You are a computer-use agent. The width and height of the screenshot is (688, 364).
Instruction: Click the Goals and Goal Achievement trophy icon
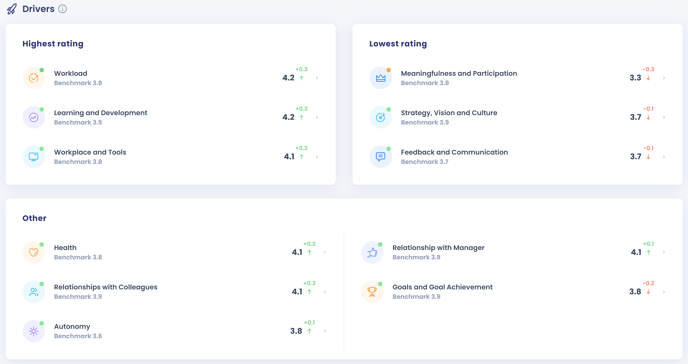[372, 292]
